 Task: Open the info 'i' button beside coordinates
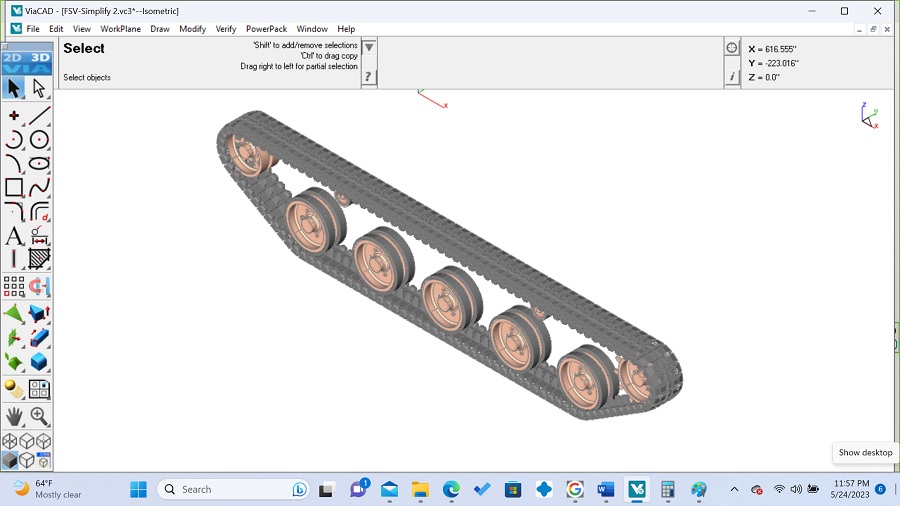click(732, 76)
